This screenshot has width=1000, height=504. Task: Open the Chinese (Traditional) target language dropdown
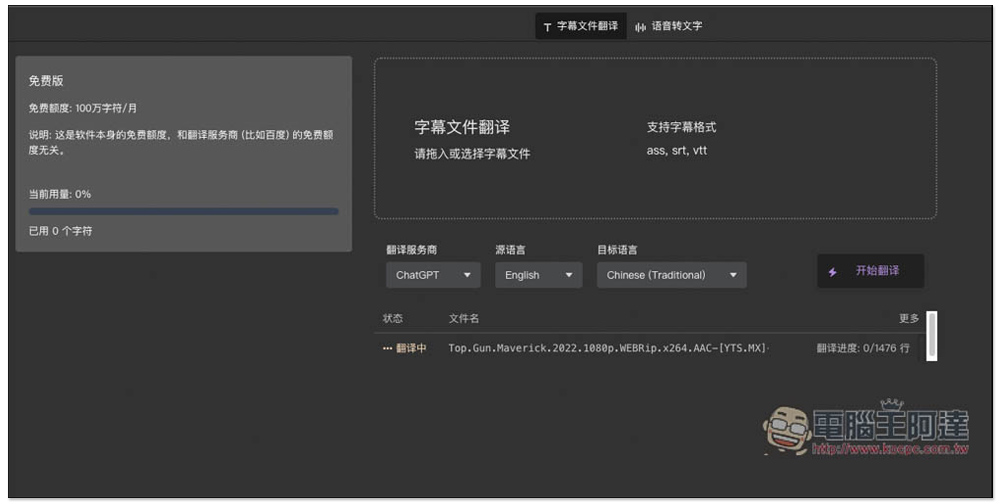[x=671, y=275]
